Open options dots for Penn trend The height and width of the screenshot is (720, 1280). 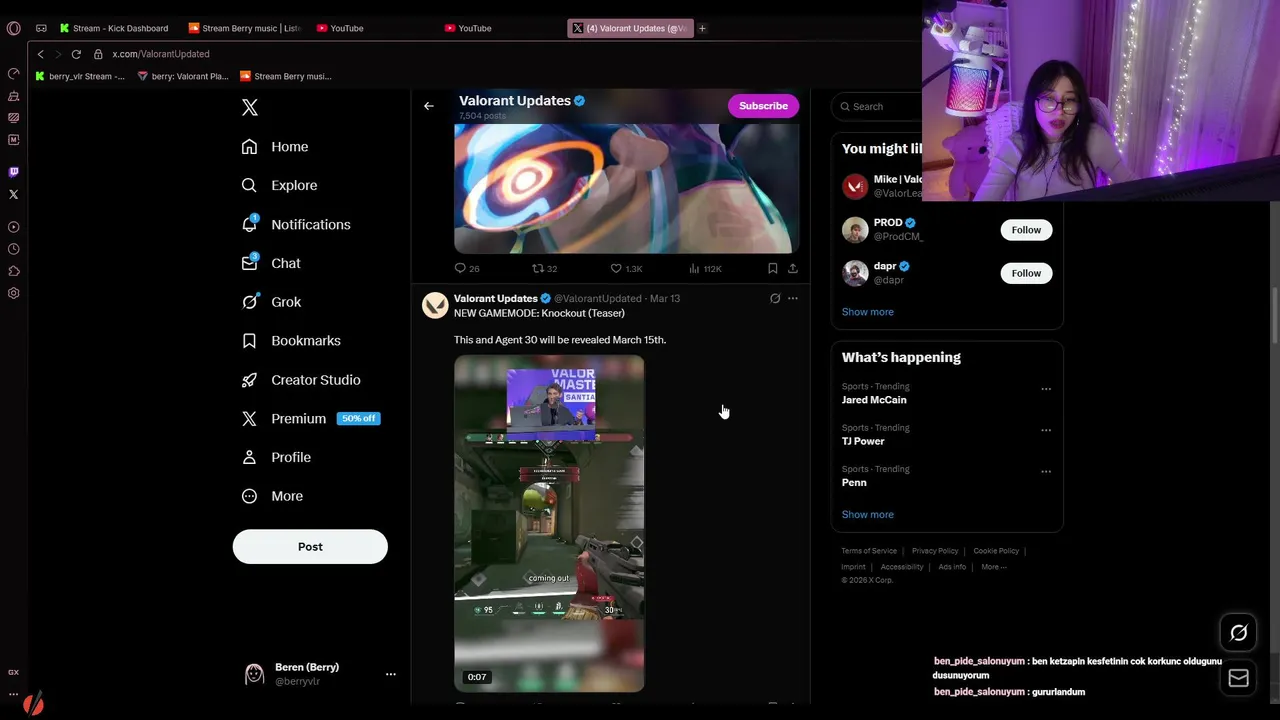[1046, 471]
